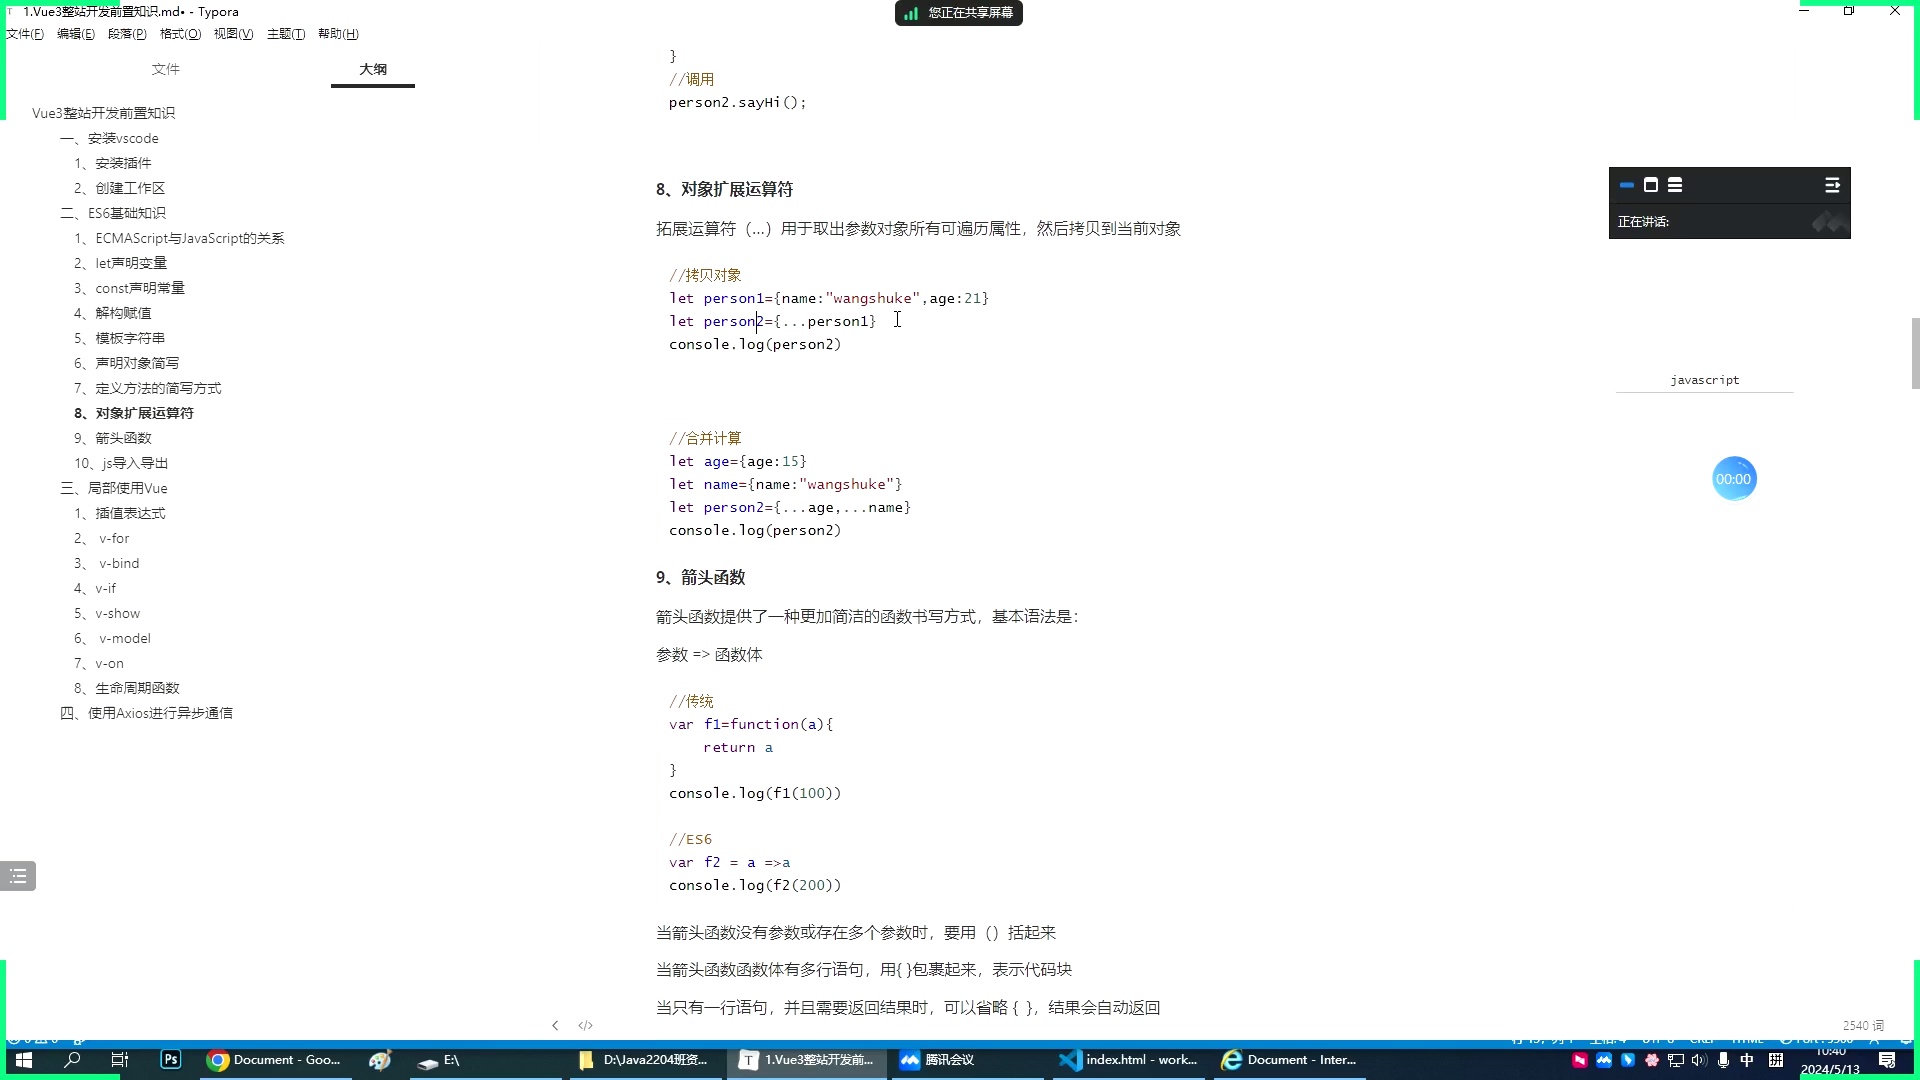The height and width of the screenshot is (1080, 1920).
Task: Switch to the index.html VS Code window
Action: [1128, 1060]
